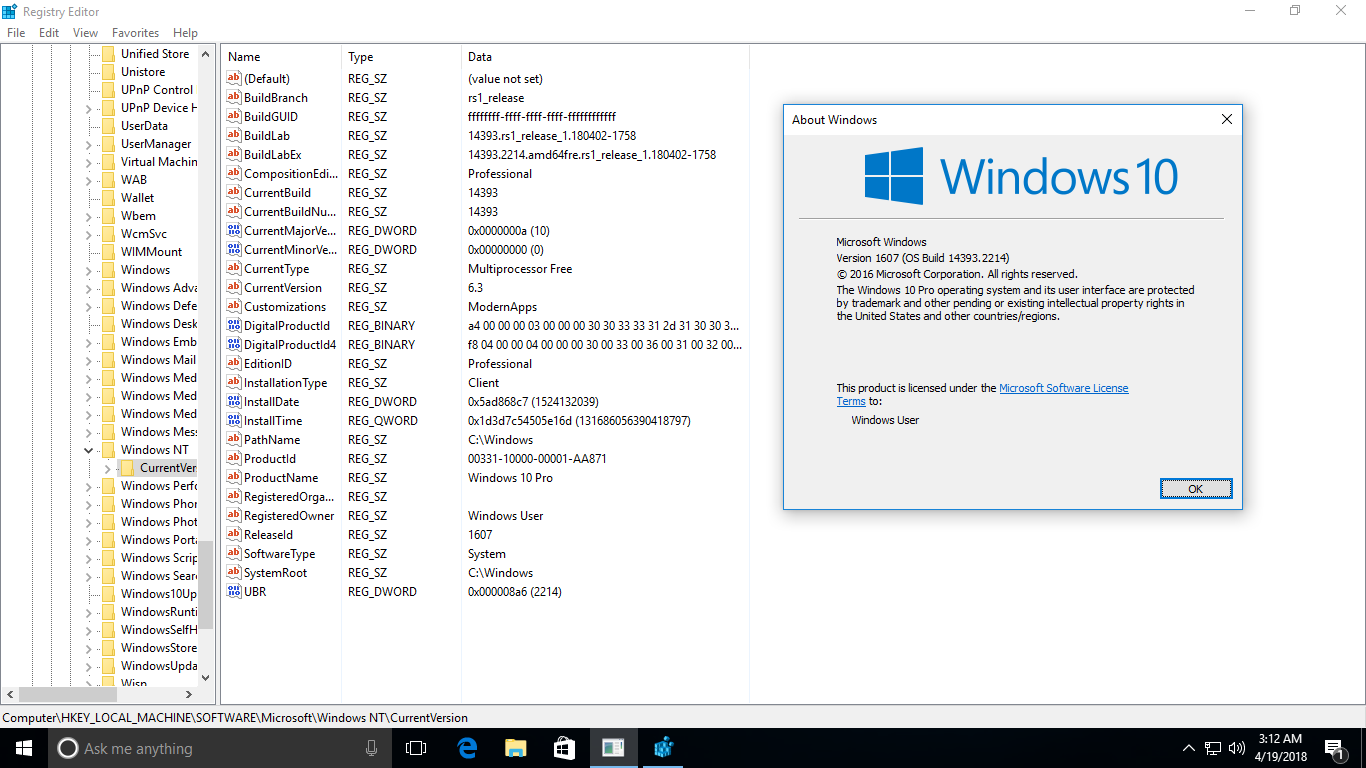
Task: Show hidden tray icons chevron
Action: pos(1189,748)
